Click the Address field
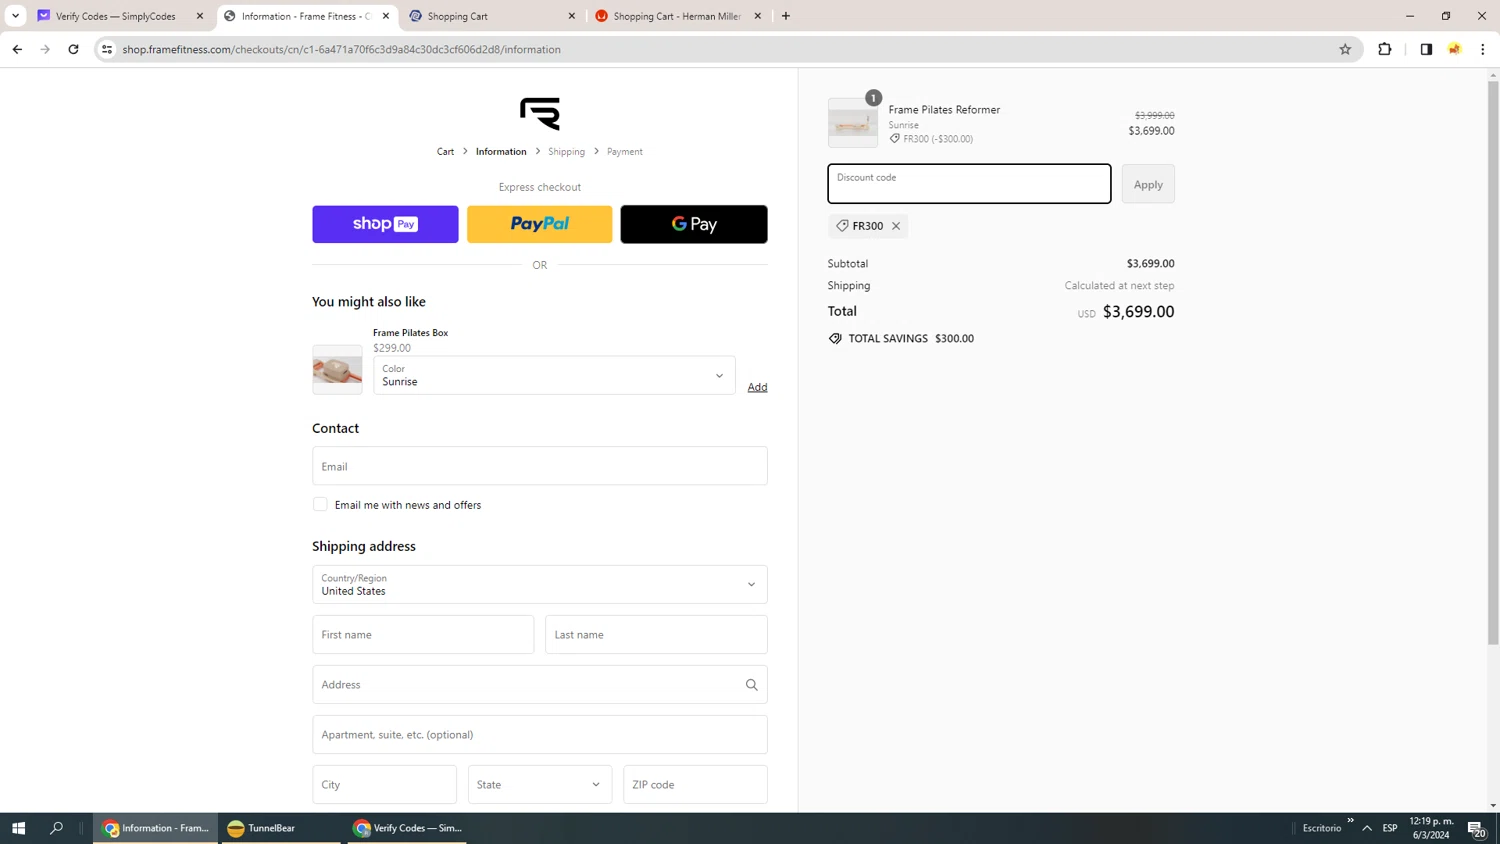 [540, 685]
